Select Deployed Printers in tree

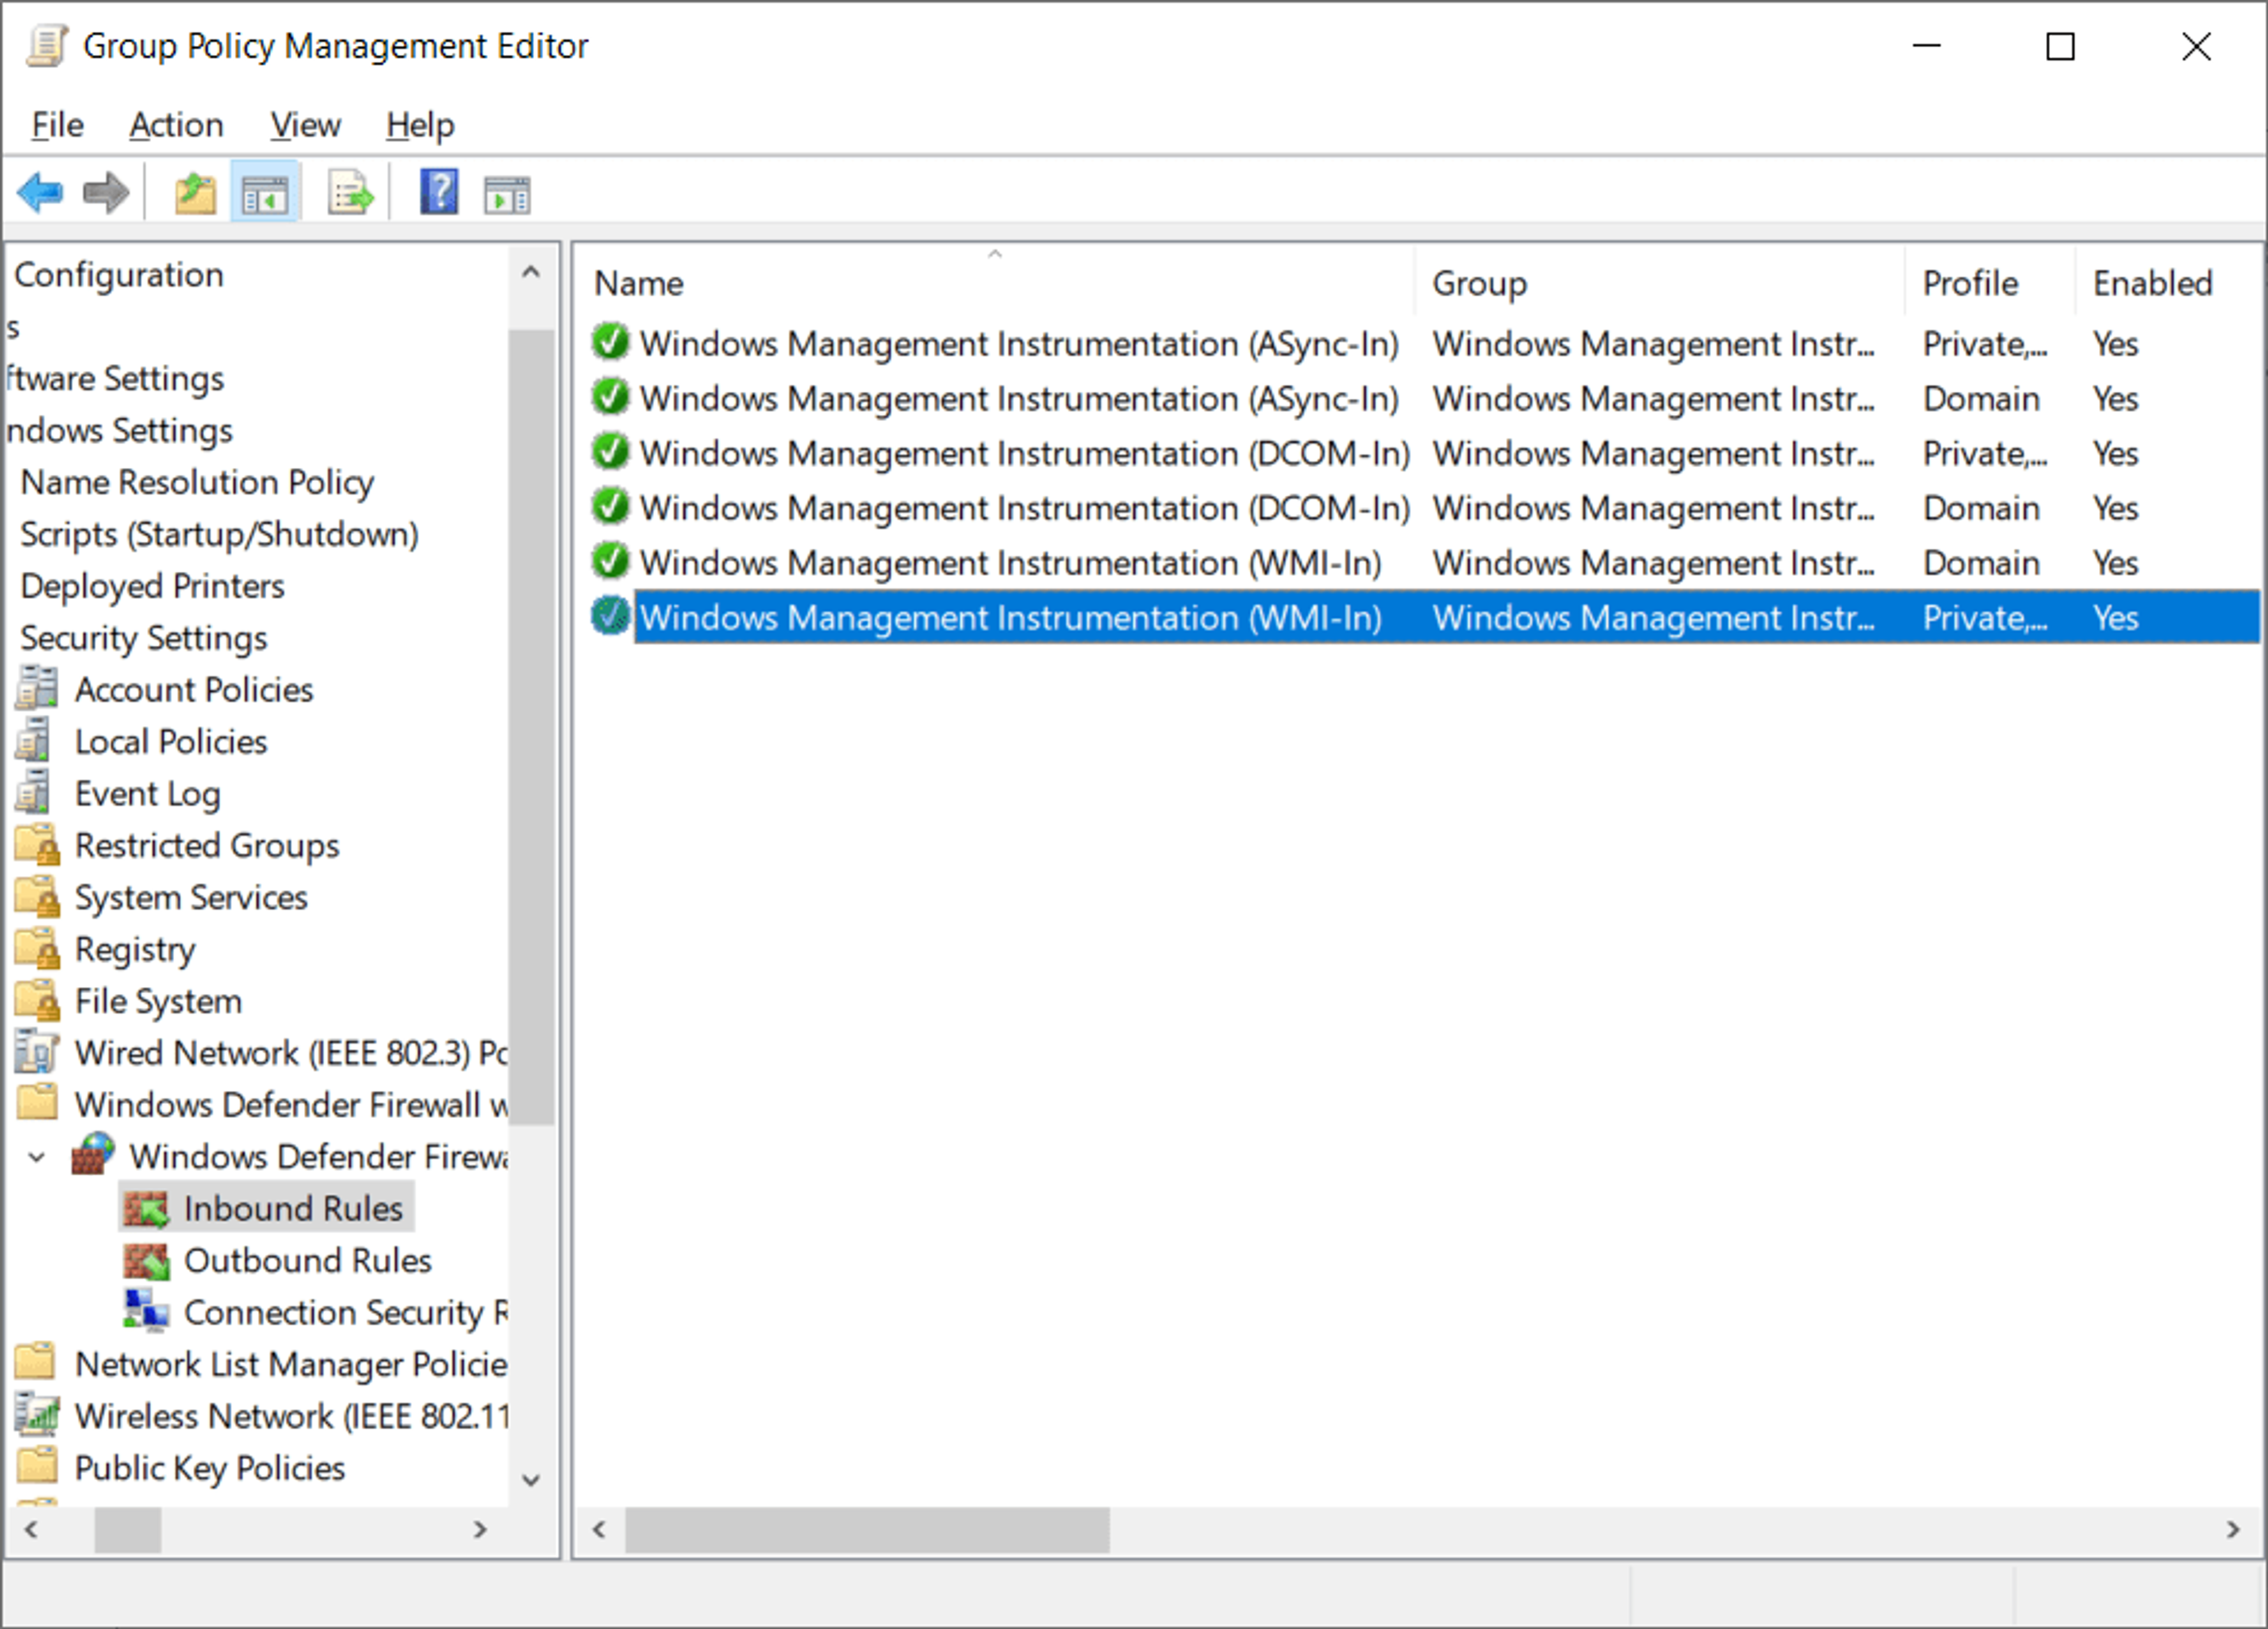pos(152,586)
